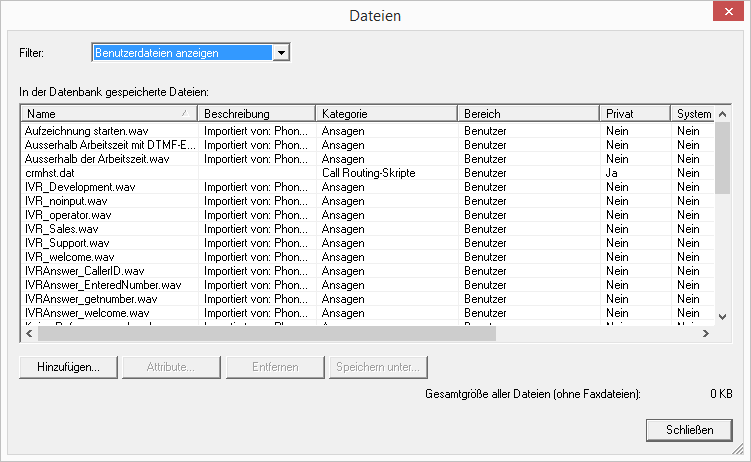Viewport: 751px width, 462px height.
Task: Click the Privat column header
Action: [634, 114]
